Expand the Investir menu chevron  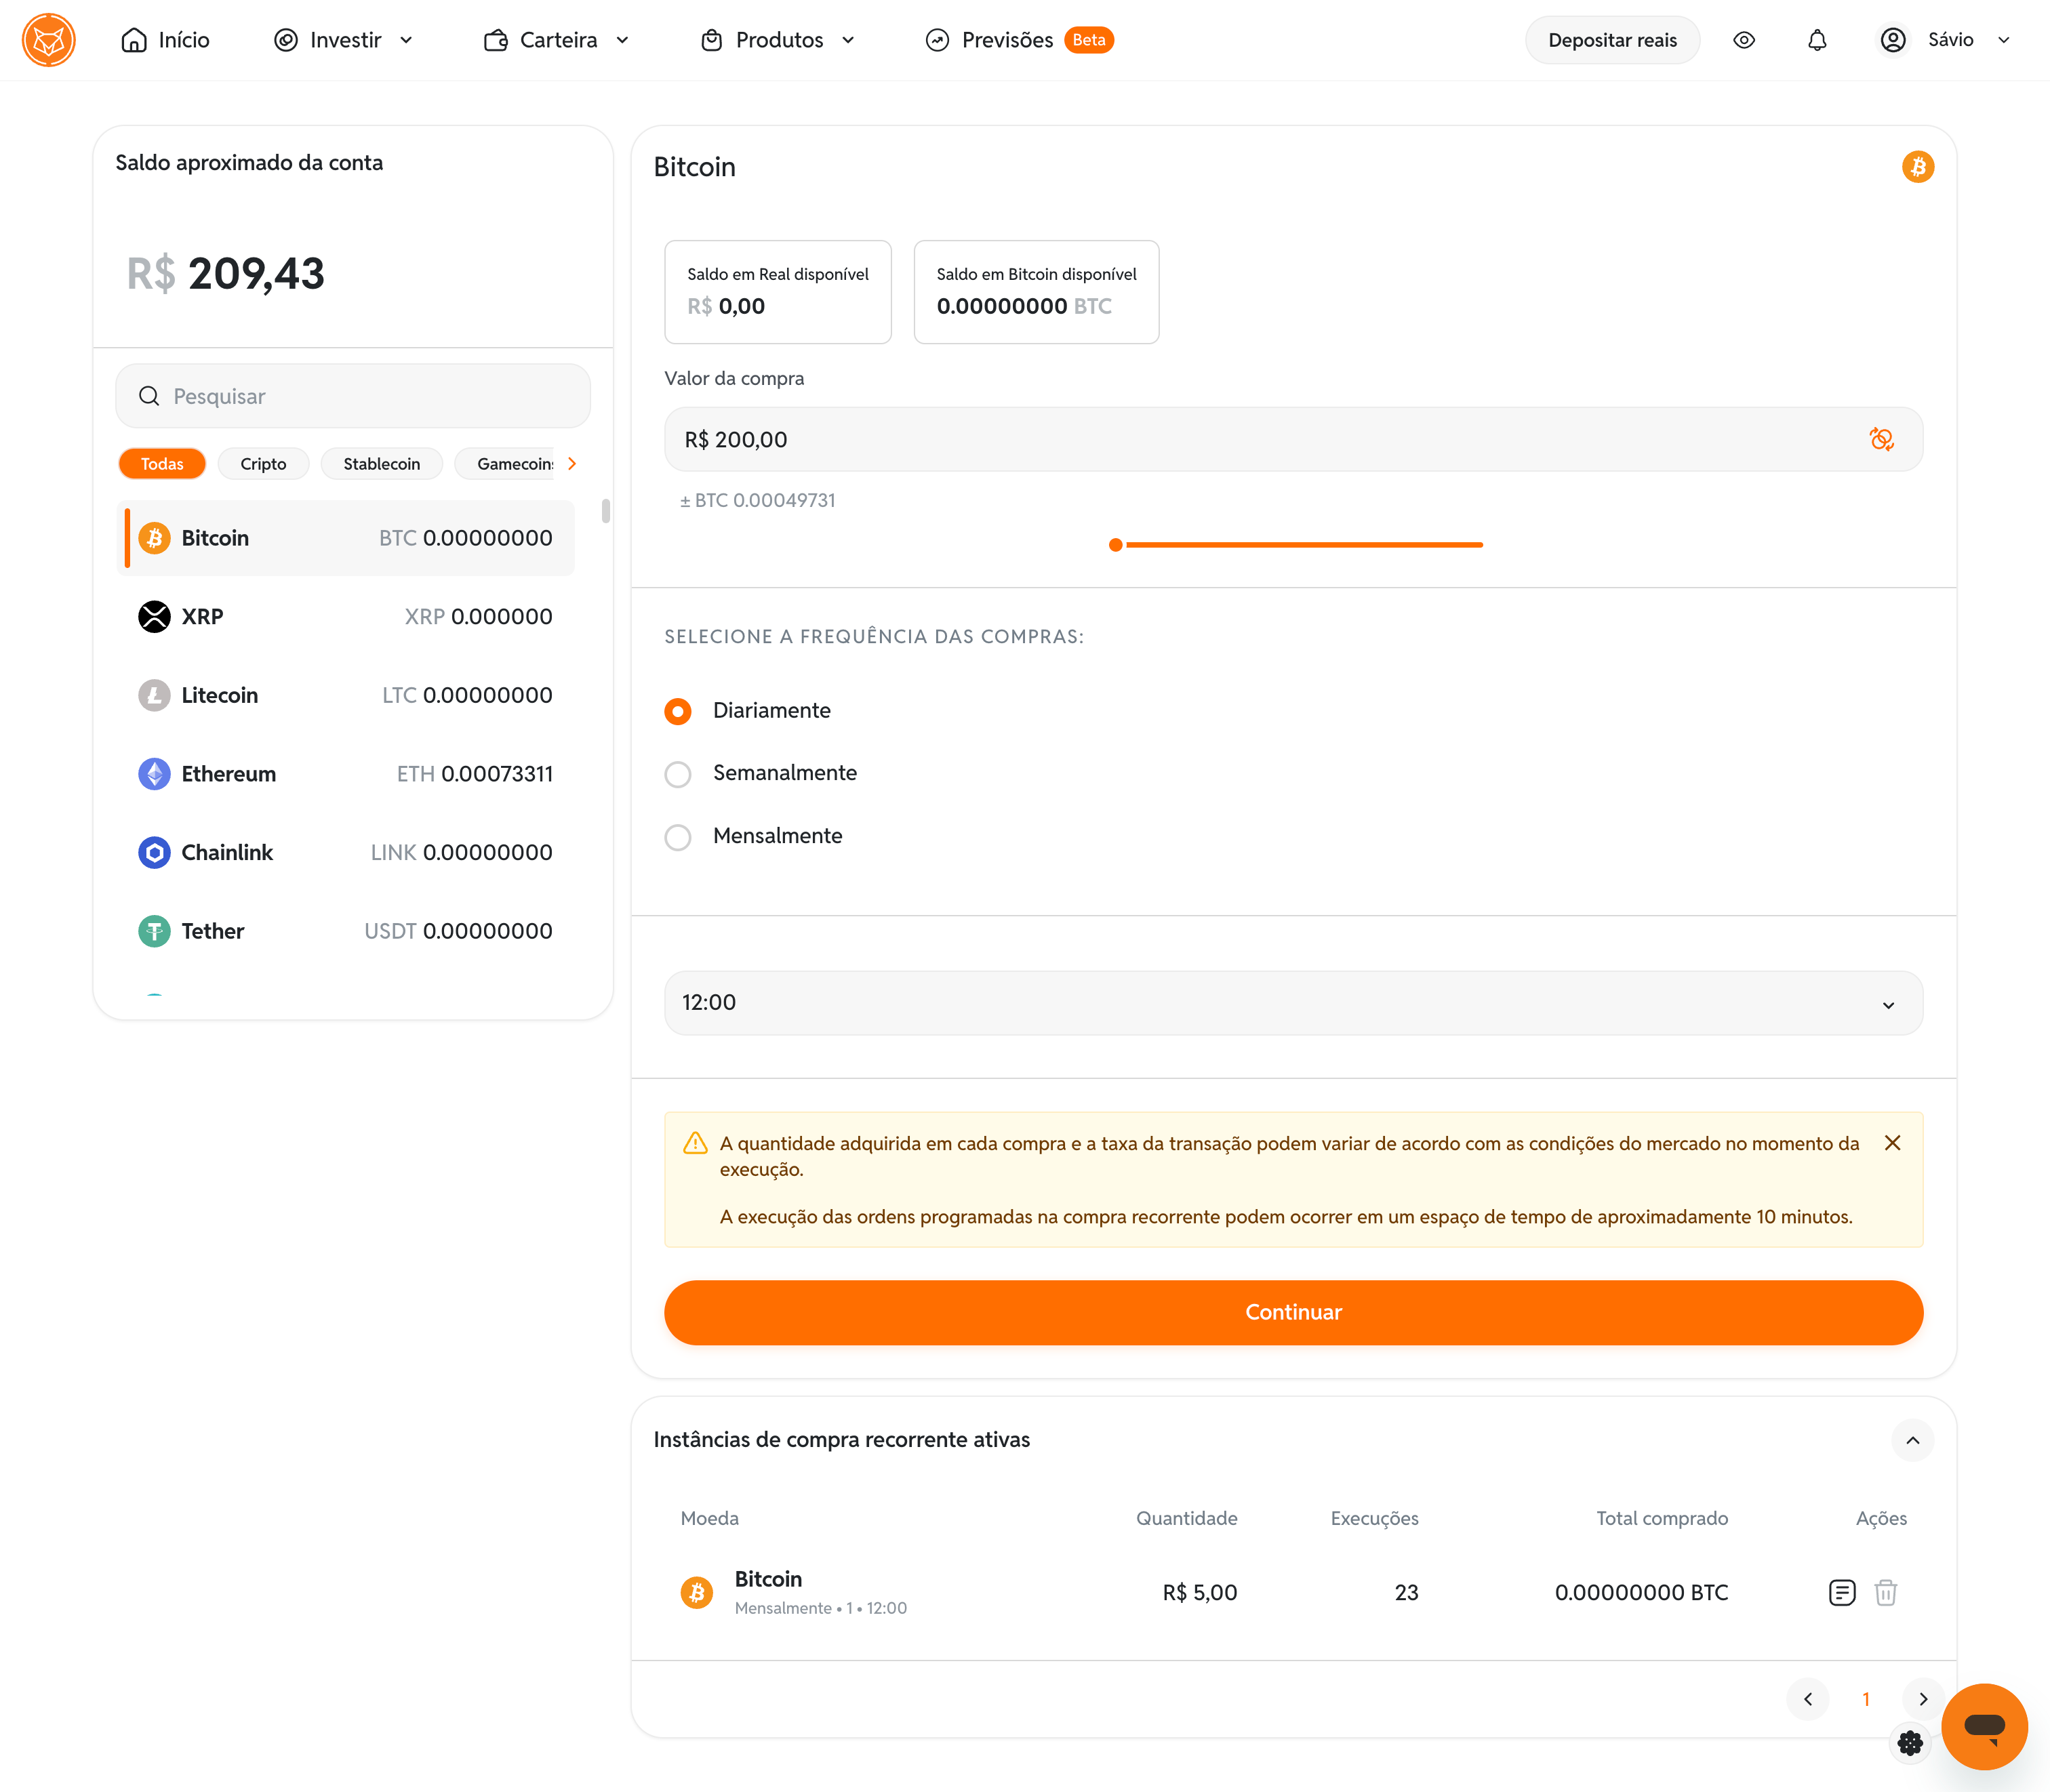click(406, 40)
